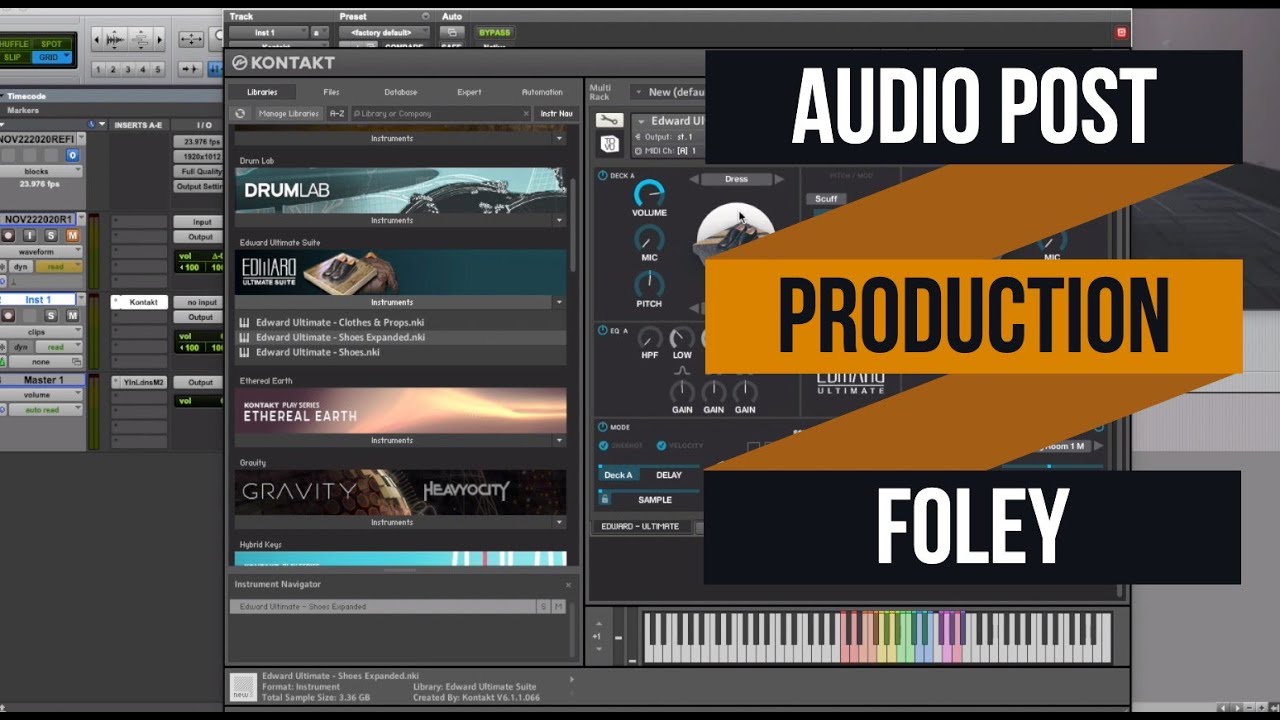
Task: Toggle the DECK A power icon
Action: [x=602, y=176]
